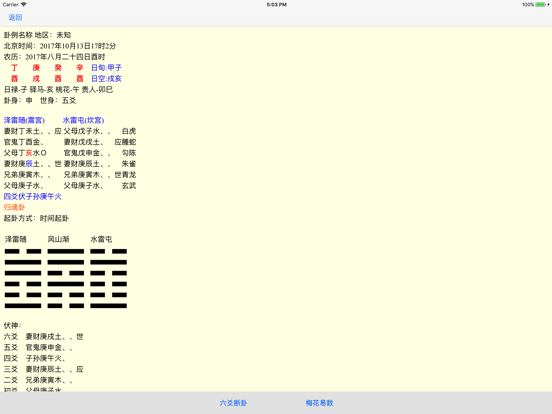Tap the Wi-Fi icon in status bar

tap(24, 4)
